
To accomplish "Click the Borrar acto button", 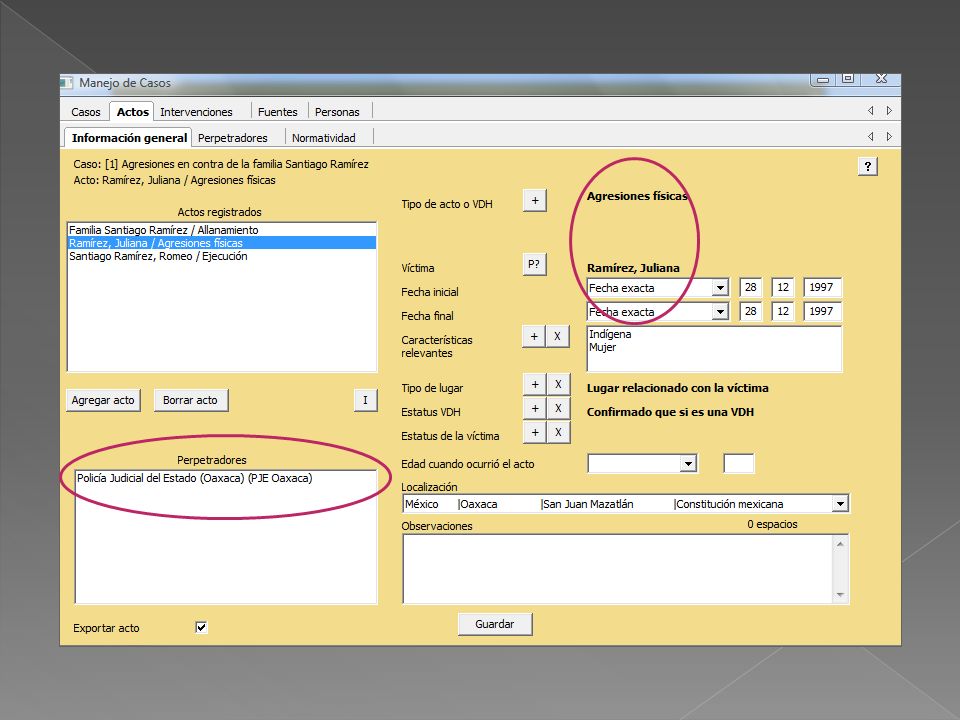I will click(x=190, y=400).
